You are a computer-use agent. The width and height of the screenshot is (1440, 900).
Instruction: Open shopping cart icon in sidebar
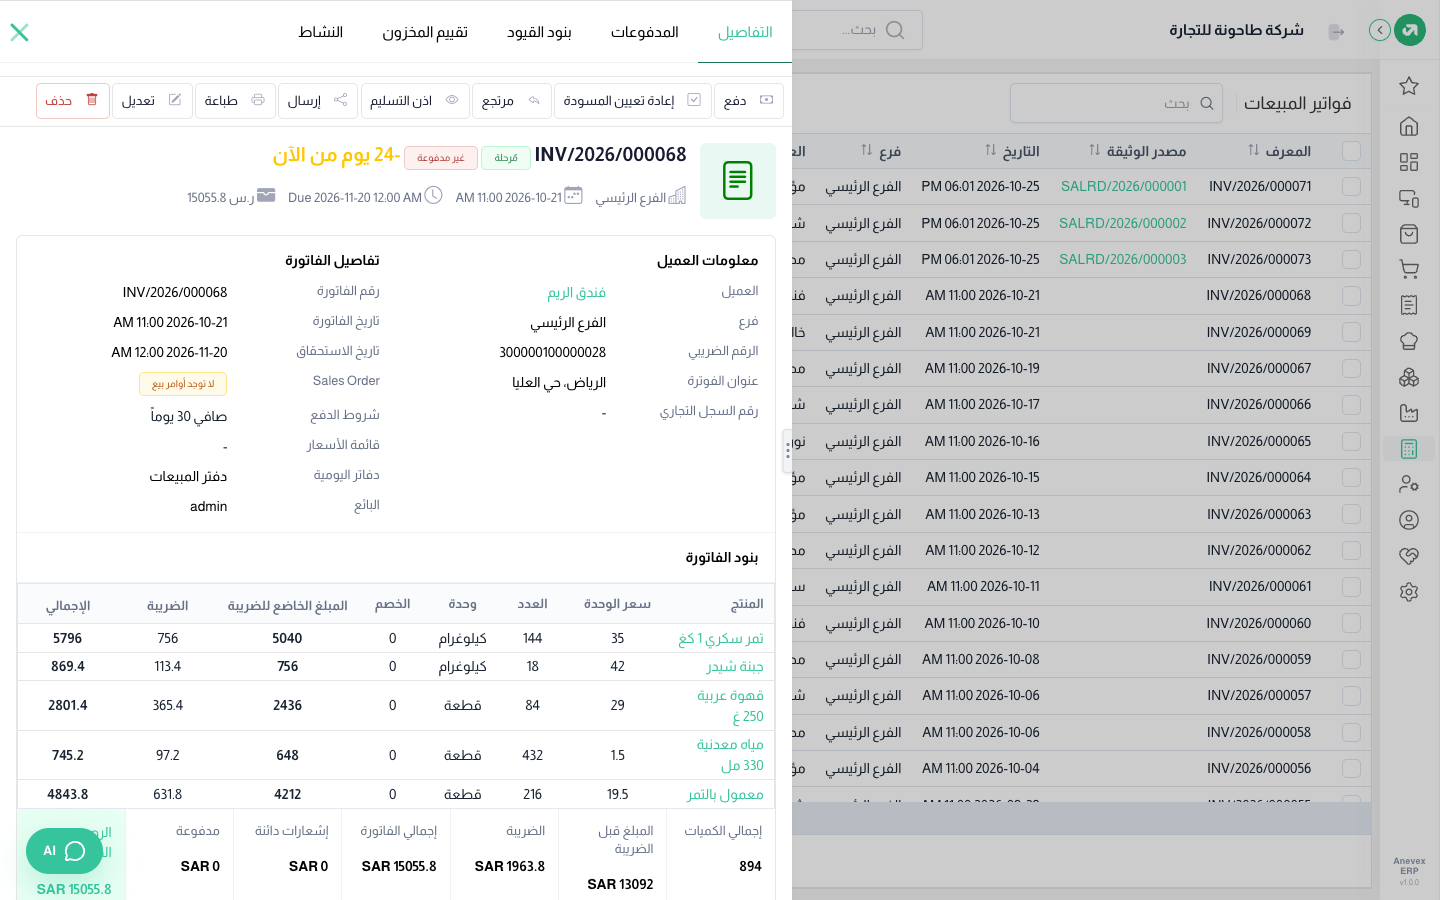coord(1409,269)
